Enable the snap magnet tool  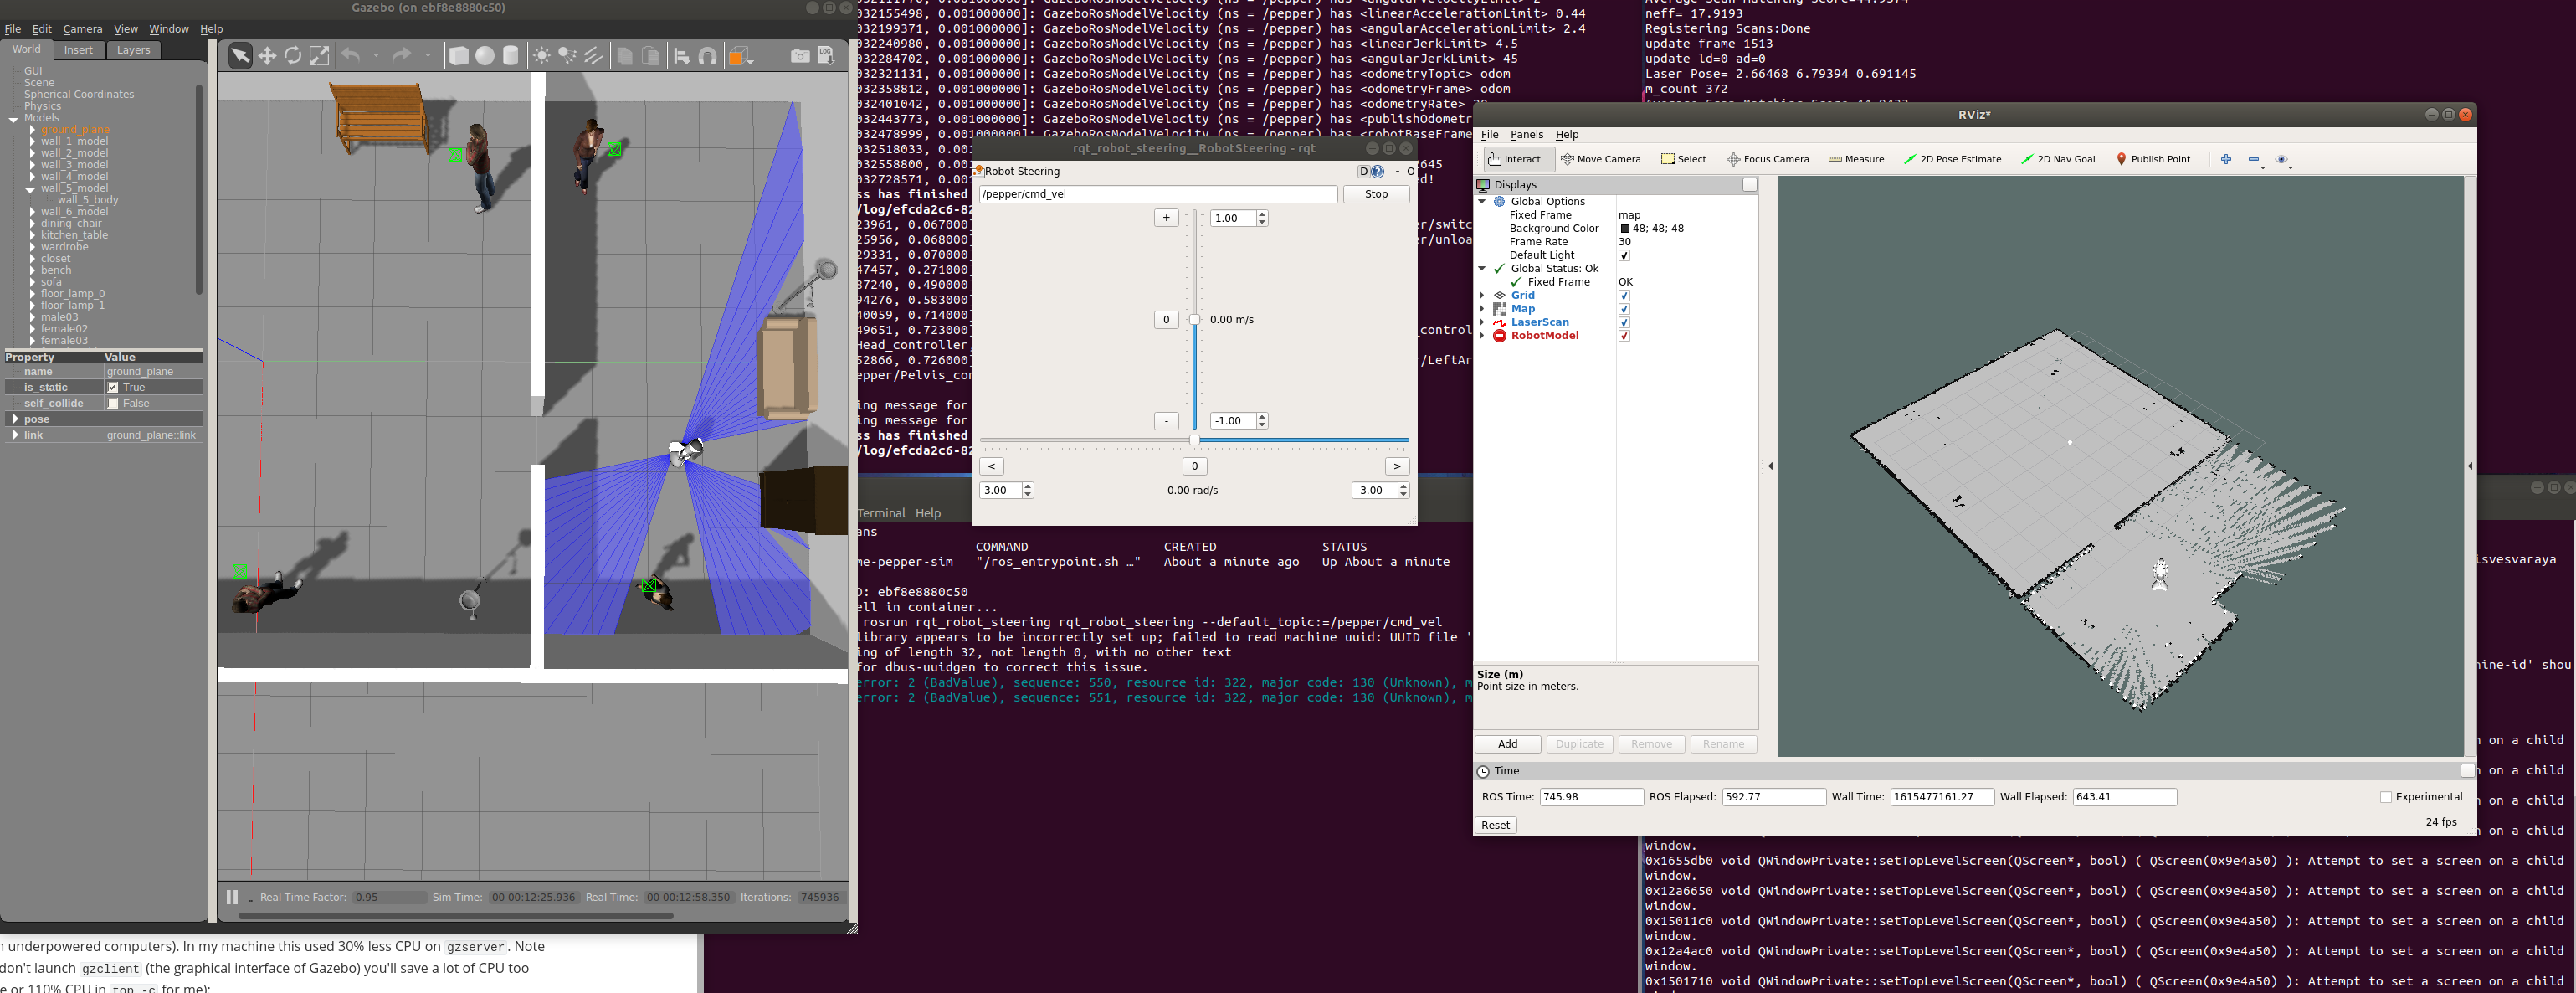(x=708, y=56)
